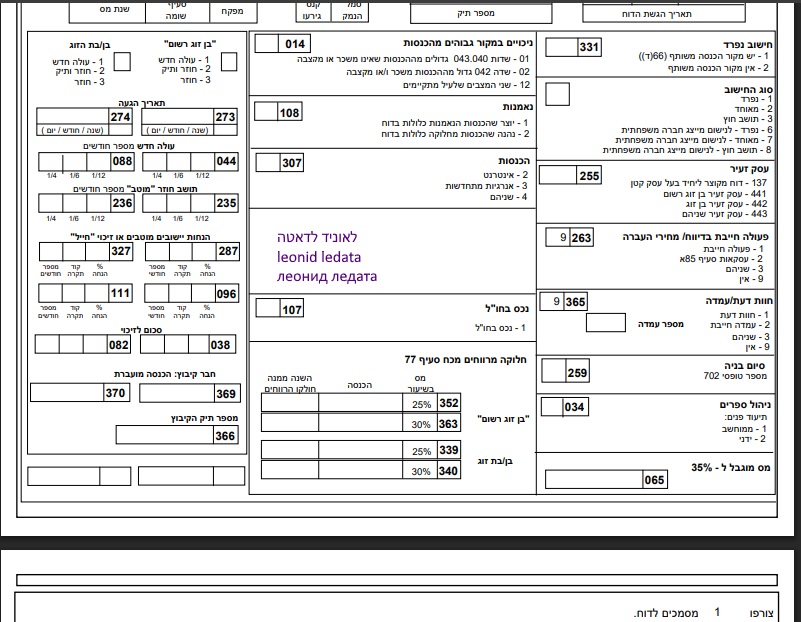
Task: Click the input cell beside code 034
Action: point(552,406)
